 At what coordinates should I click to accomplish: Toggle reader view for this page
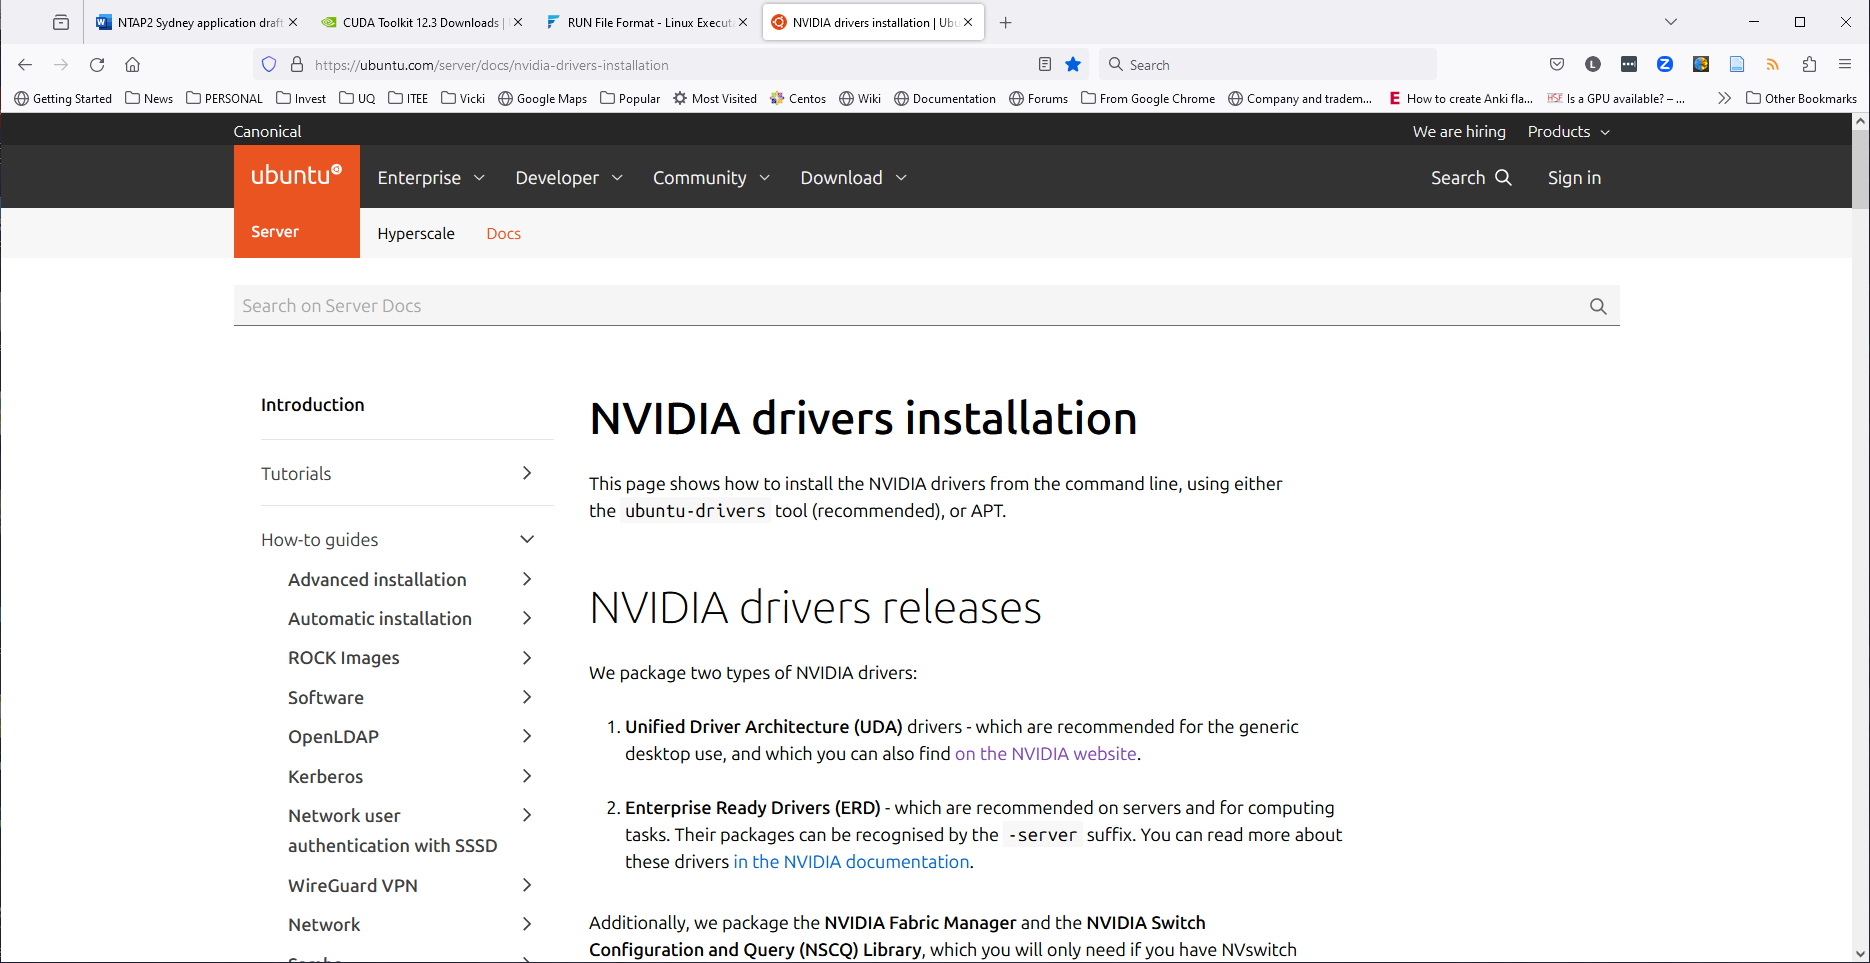pos(1045,65)
